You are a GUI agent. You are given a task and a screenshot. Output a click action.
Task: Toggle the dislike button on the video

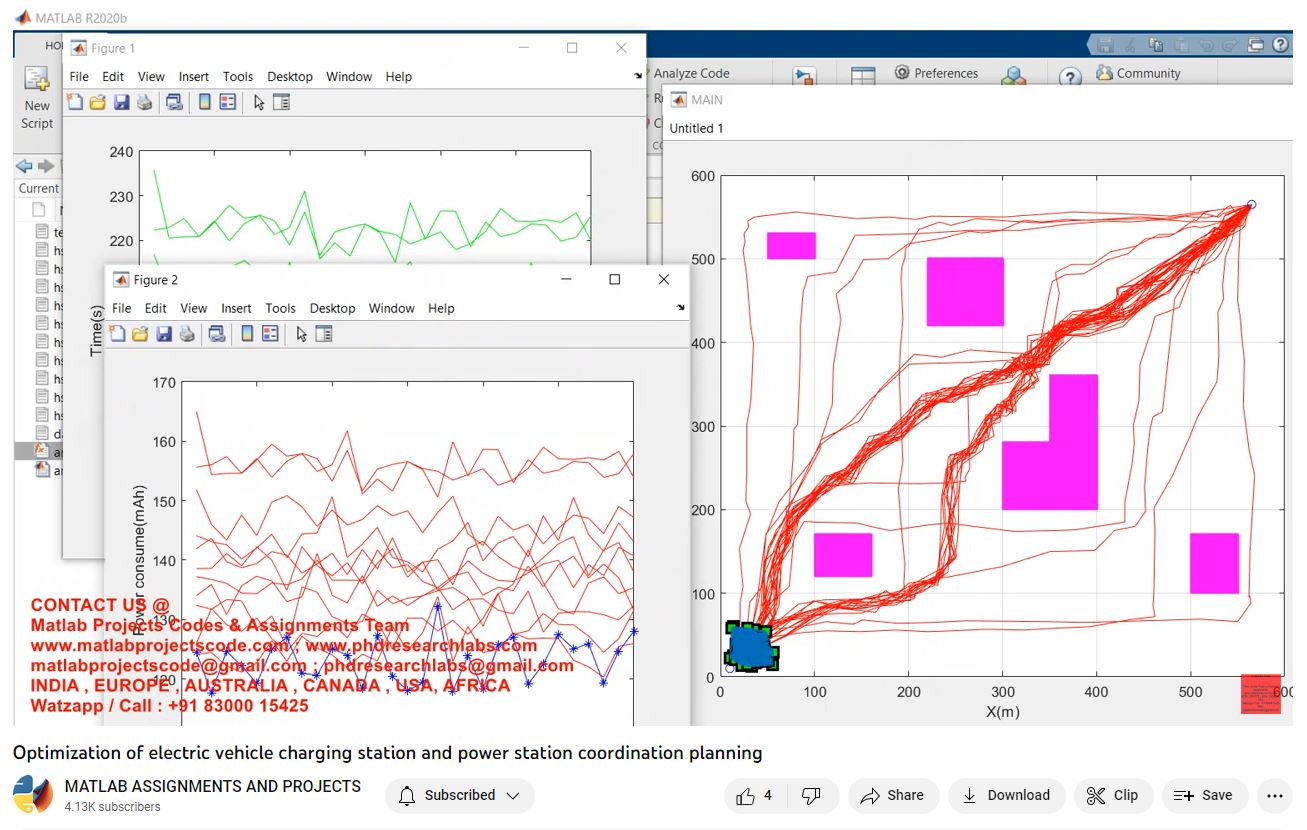point(812,796)
